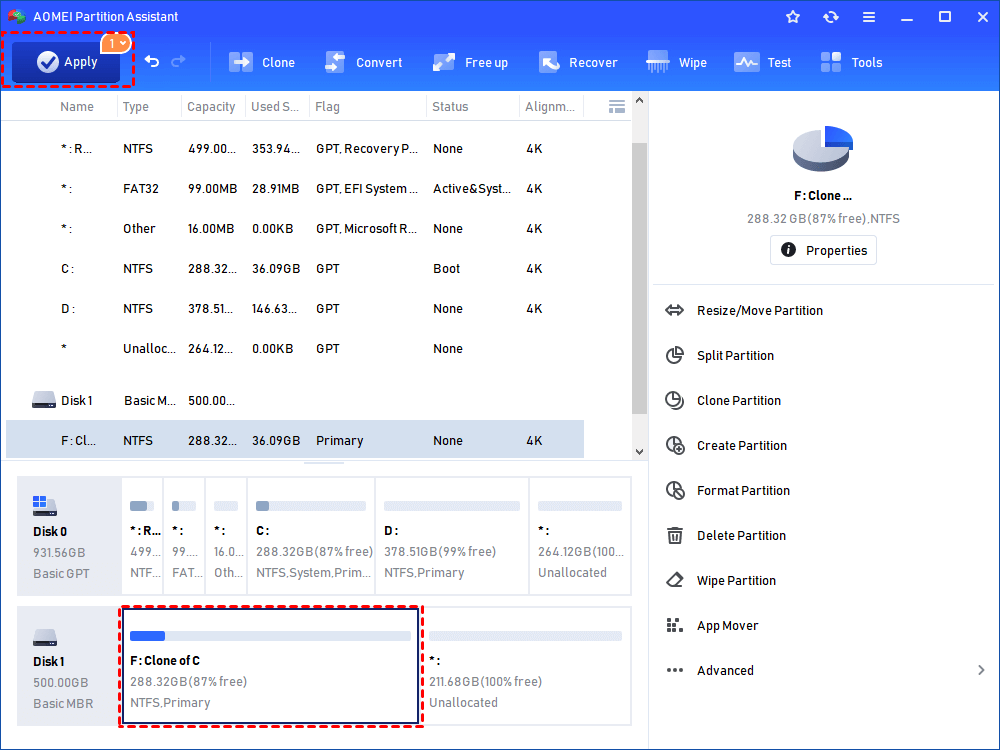Select the 211.68GB unallocated block on Disk 1

527,666
